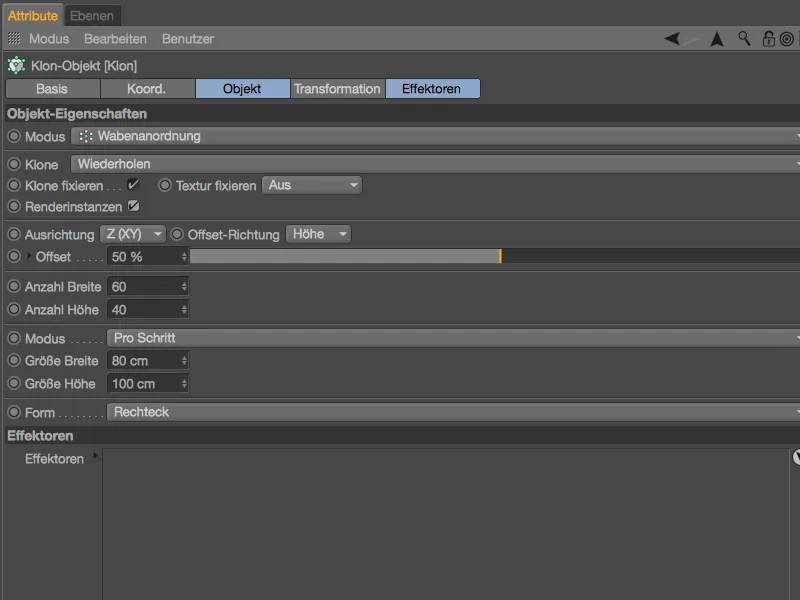Toggle animation dot next to Klone
This screenshot has height=600, width=800.
[x=14, y=164]
